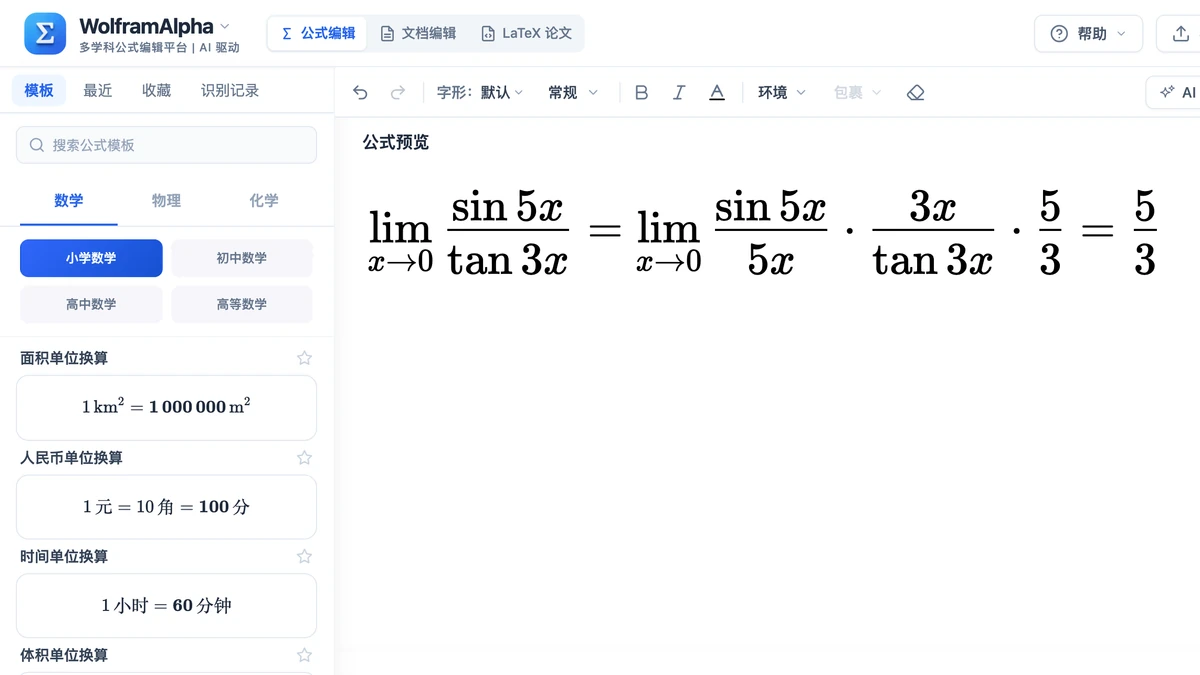Click the rendered limit formula
1200x675 pixels.
click(x=763, y=234)
